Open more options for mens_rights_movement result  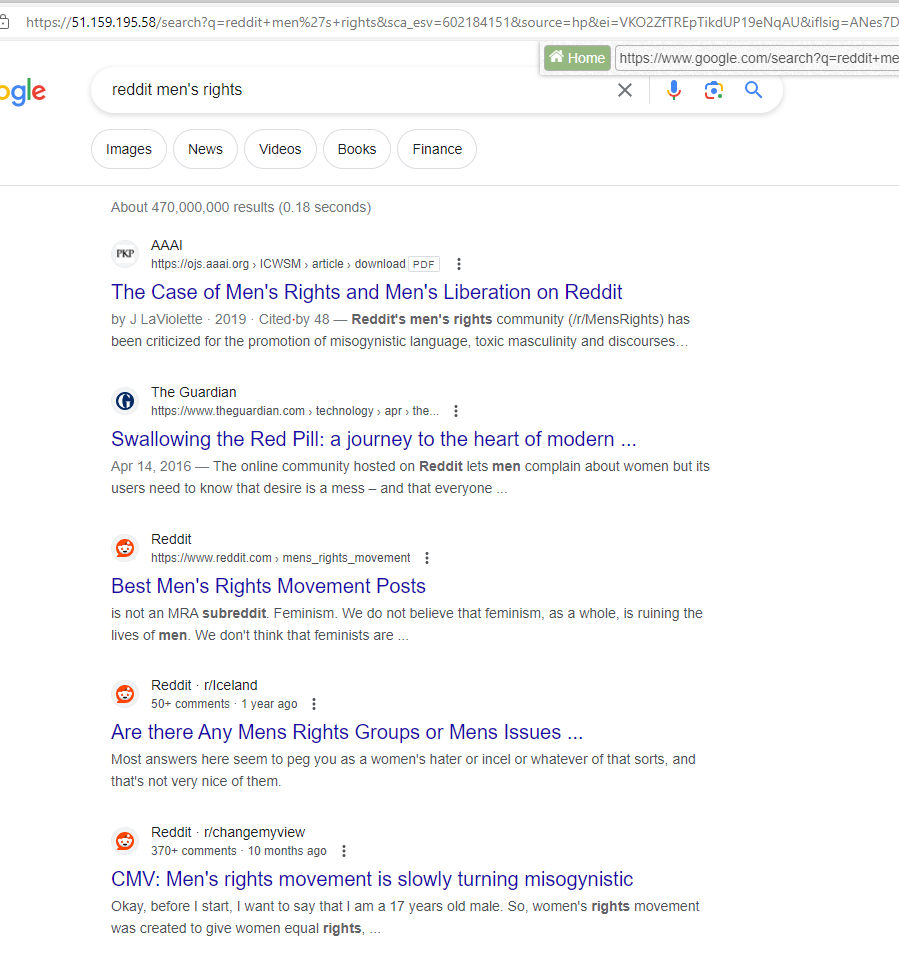click(x=427, y=558)
